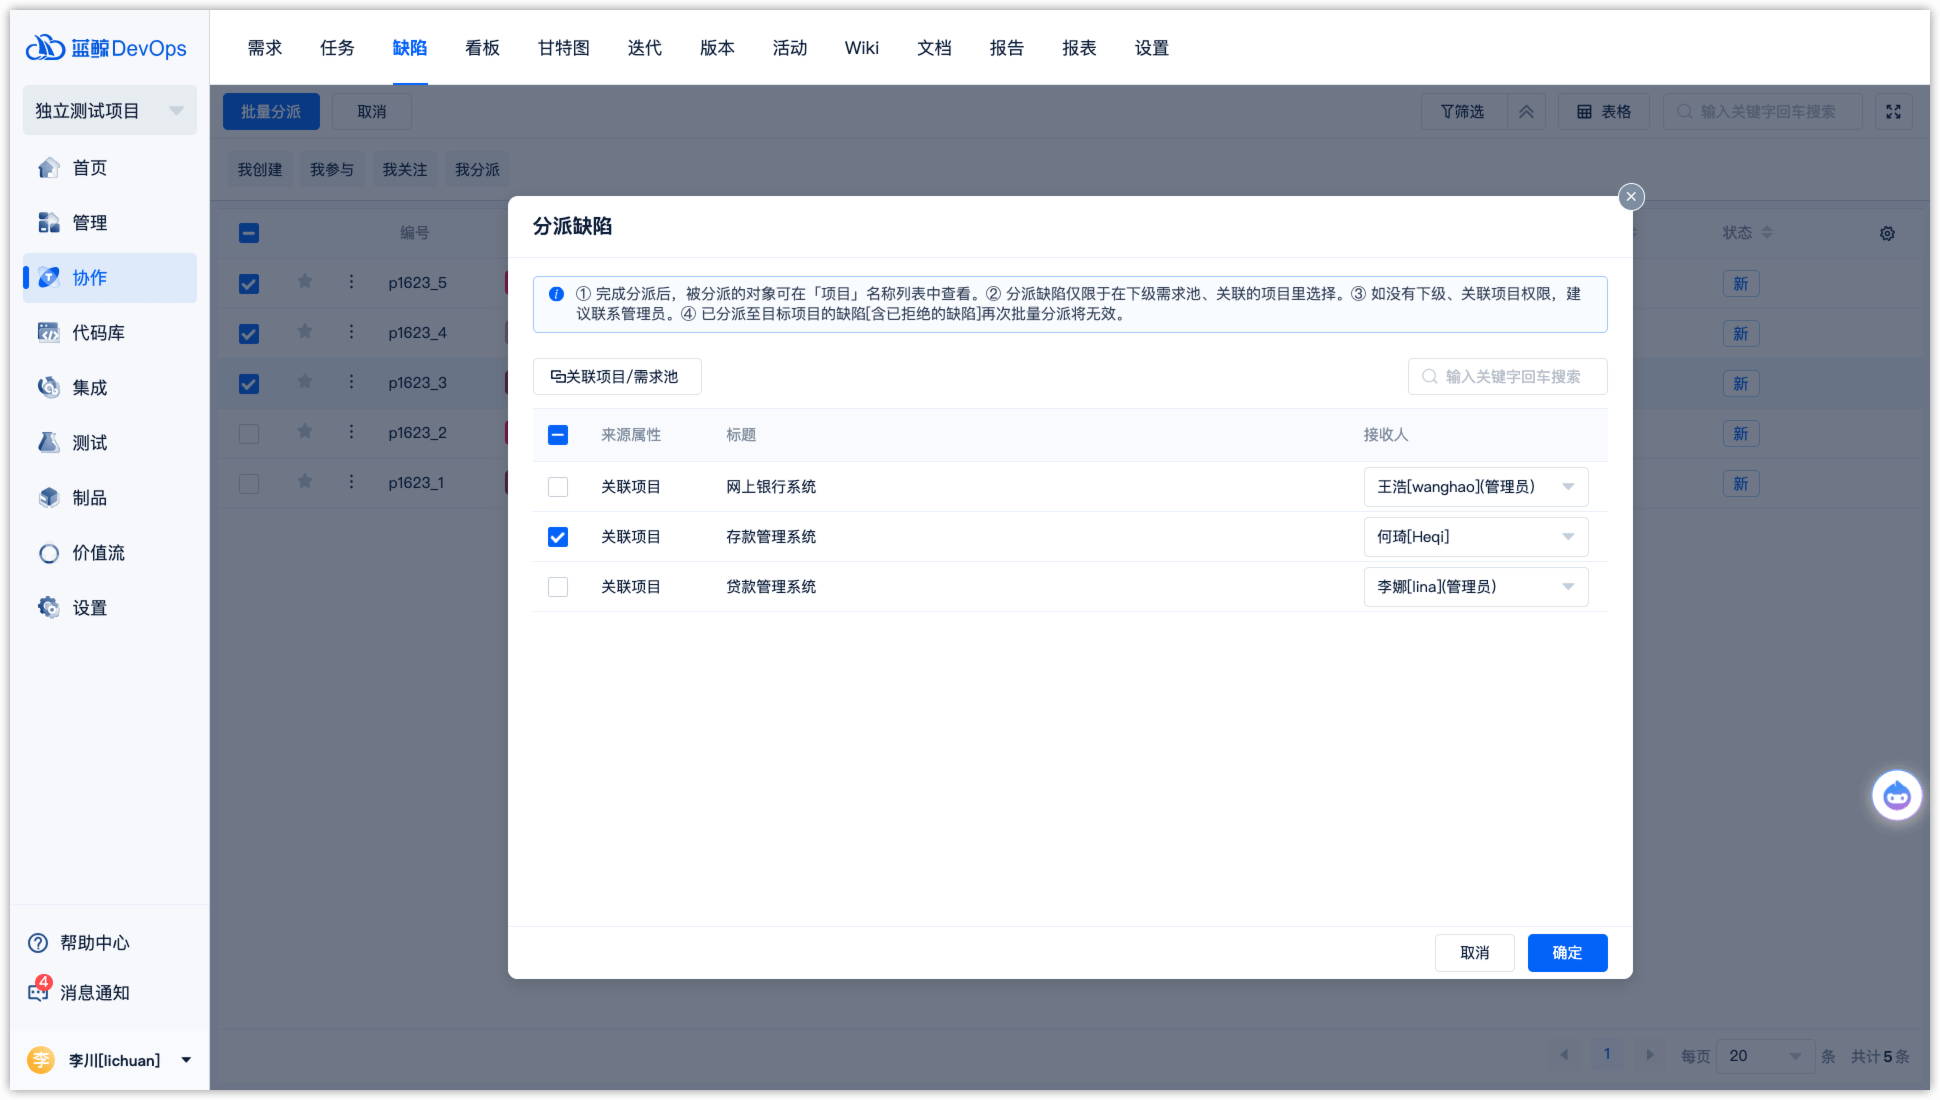This screenshot has width=1940, height=1100.
Task: Expand the 李娜[lina] receiver dropdown
Action: pyautogui.click(x=1475, y=587)
